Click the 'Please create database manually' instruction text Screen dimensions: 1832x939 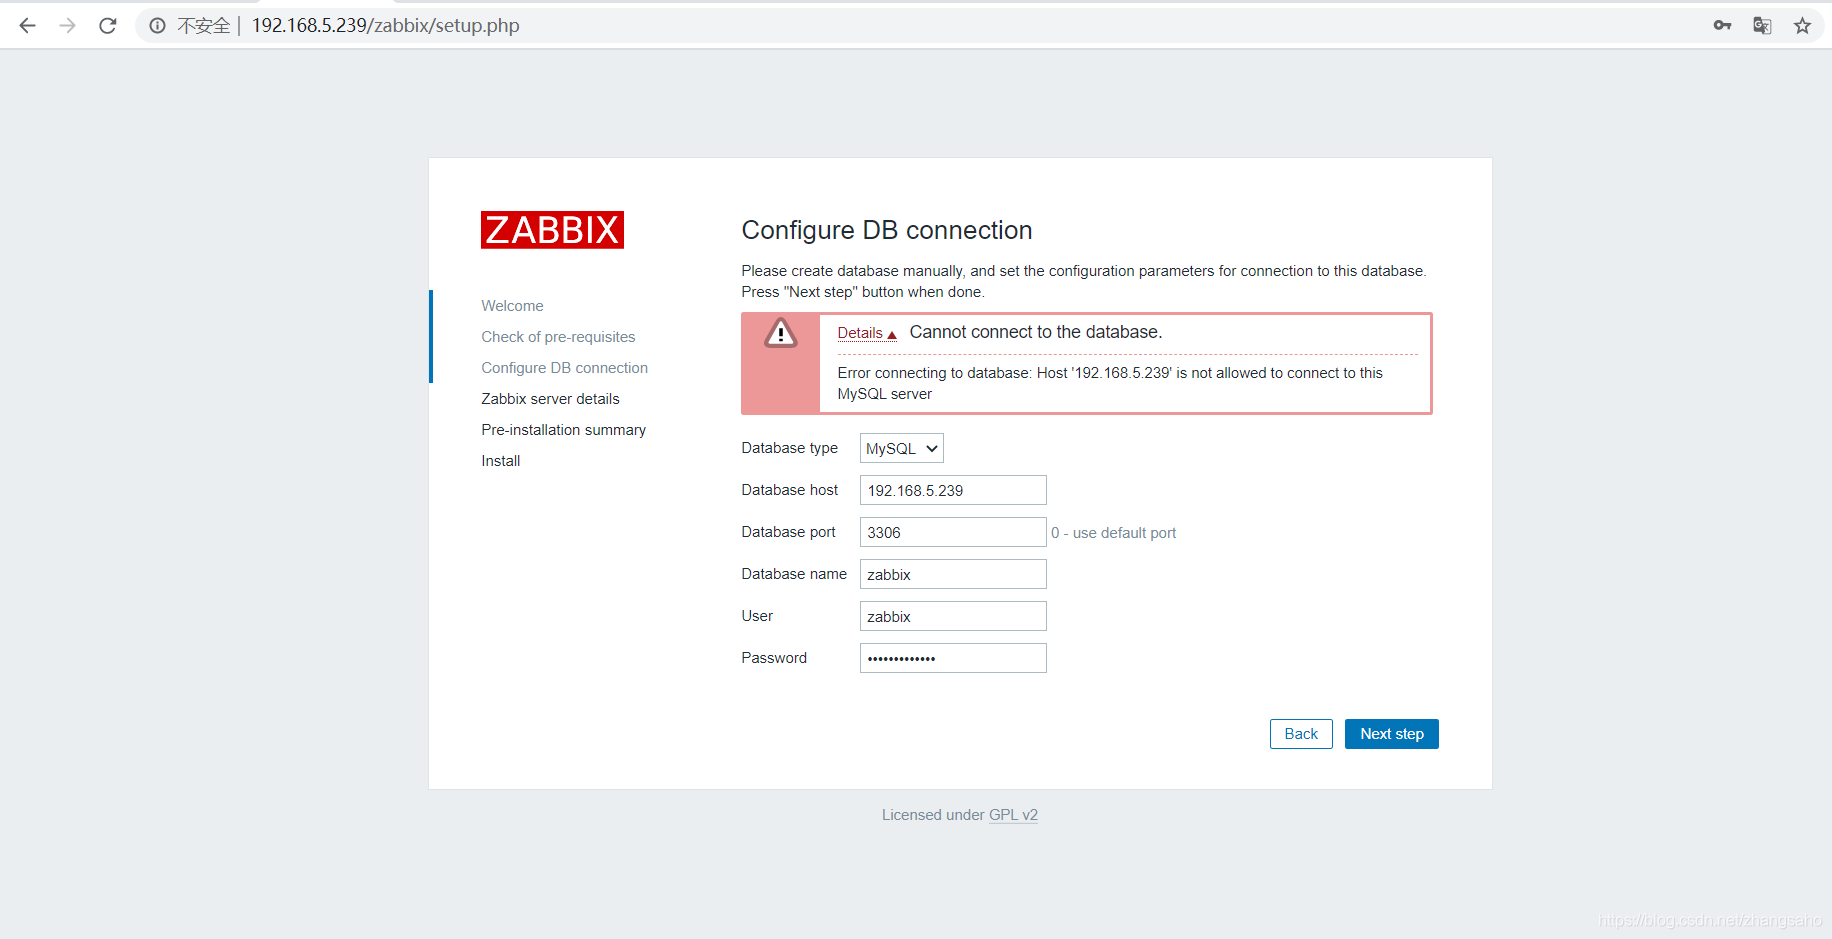1084,281
